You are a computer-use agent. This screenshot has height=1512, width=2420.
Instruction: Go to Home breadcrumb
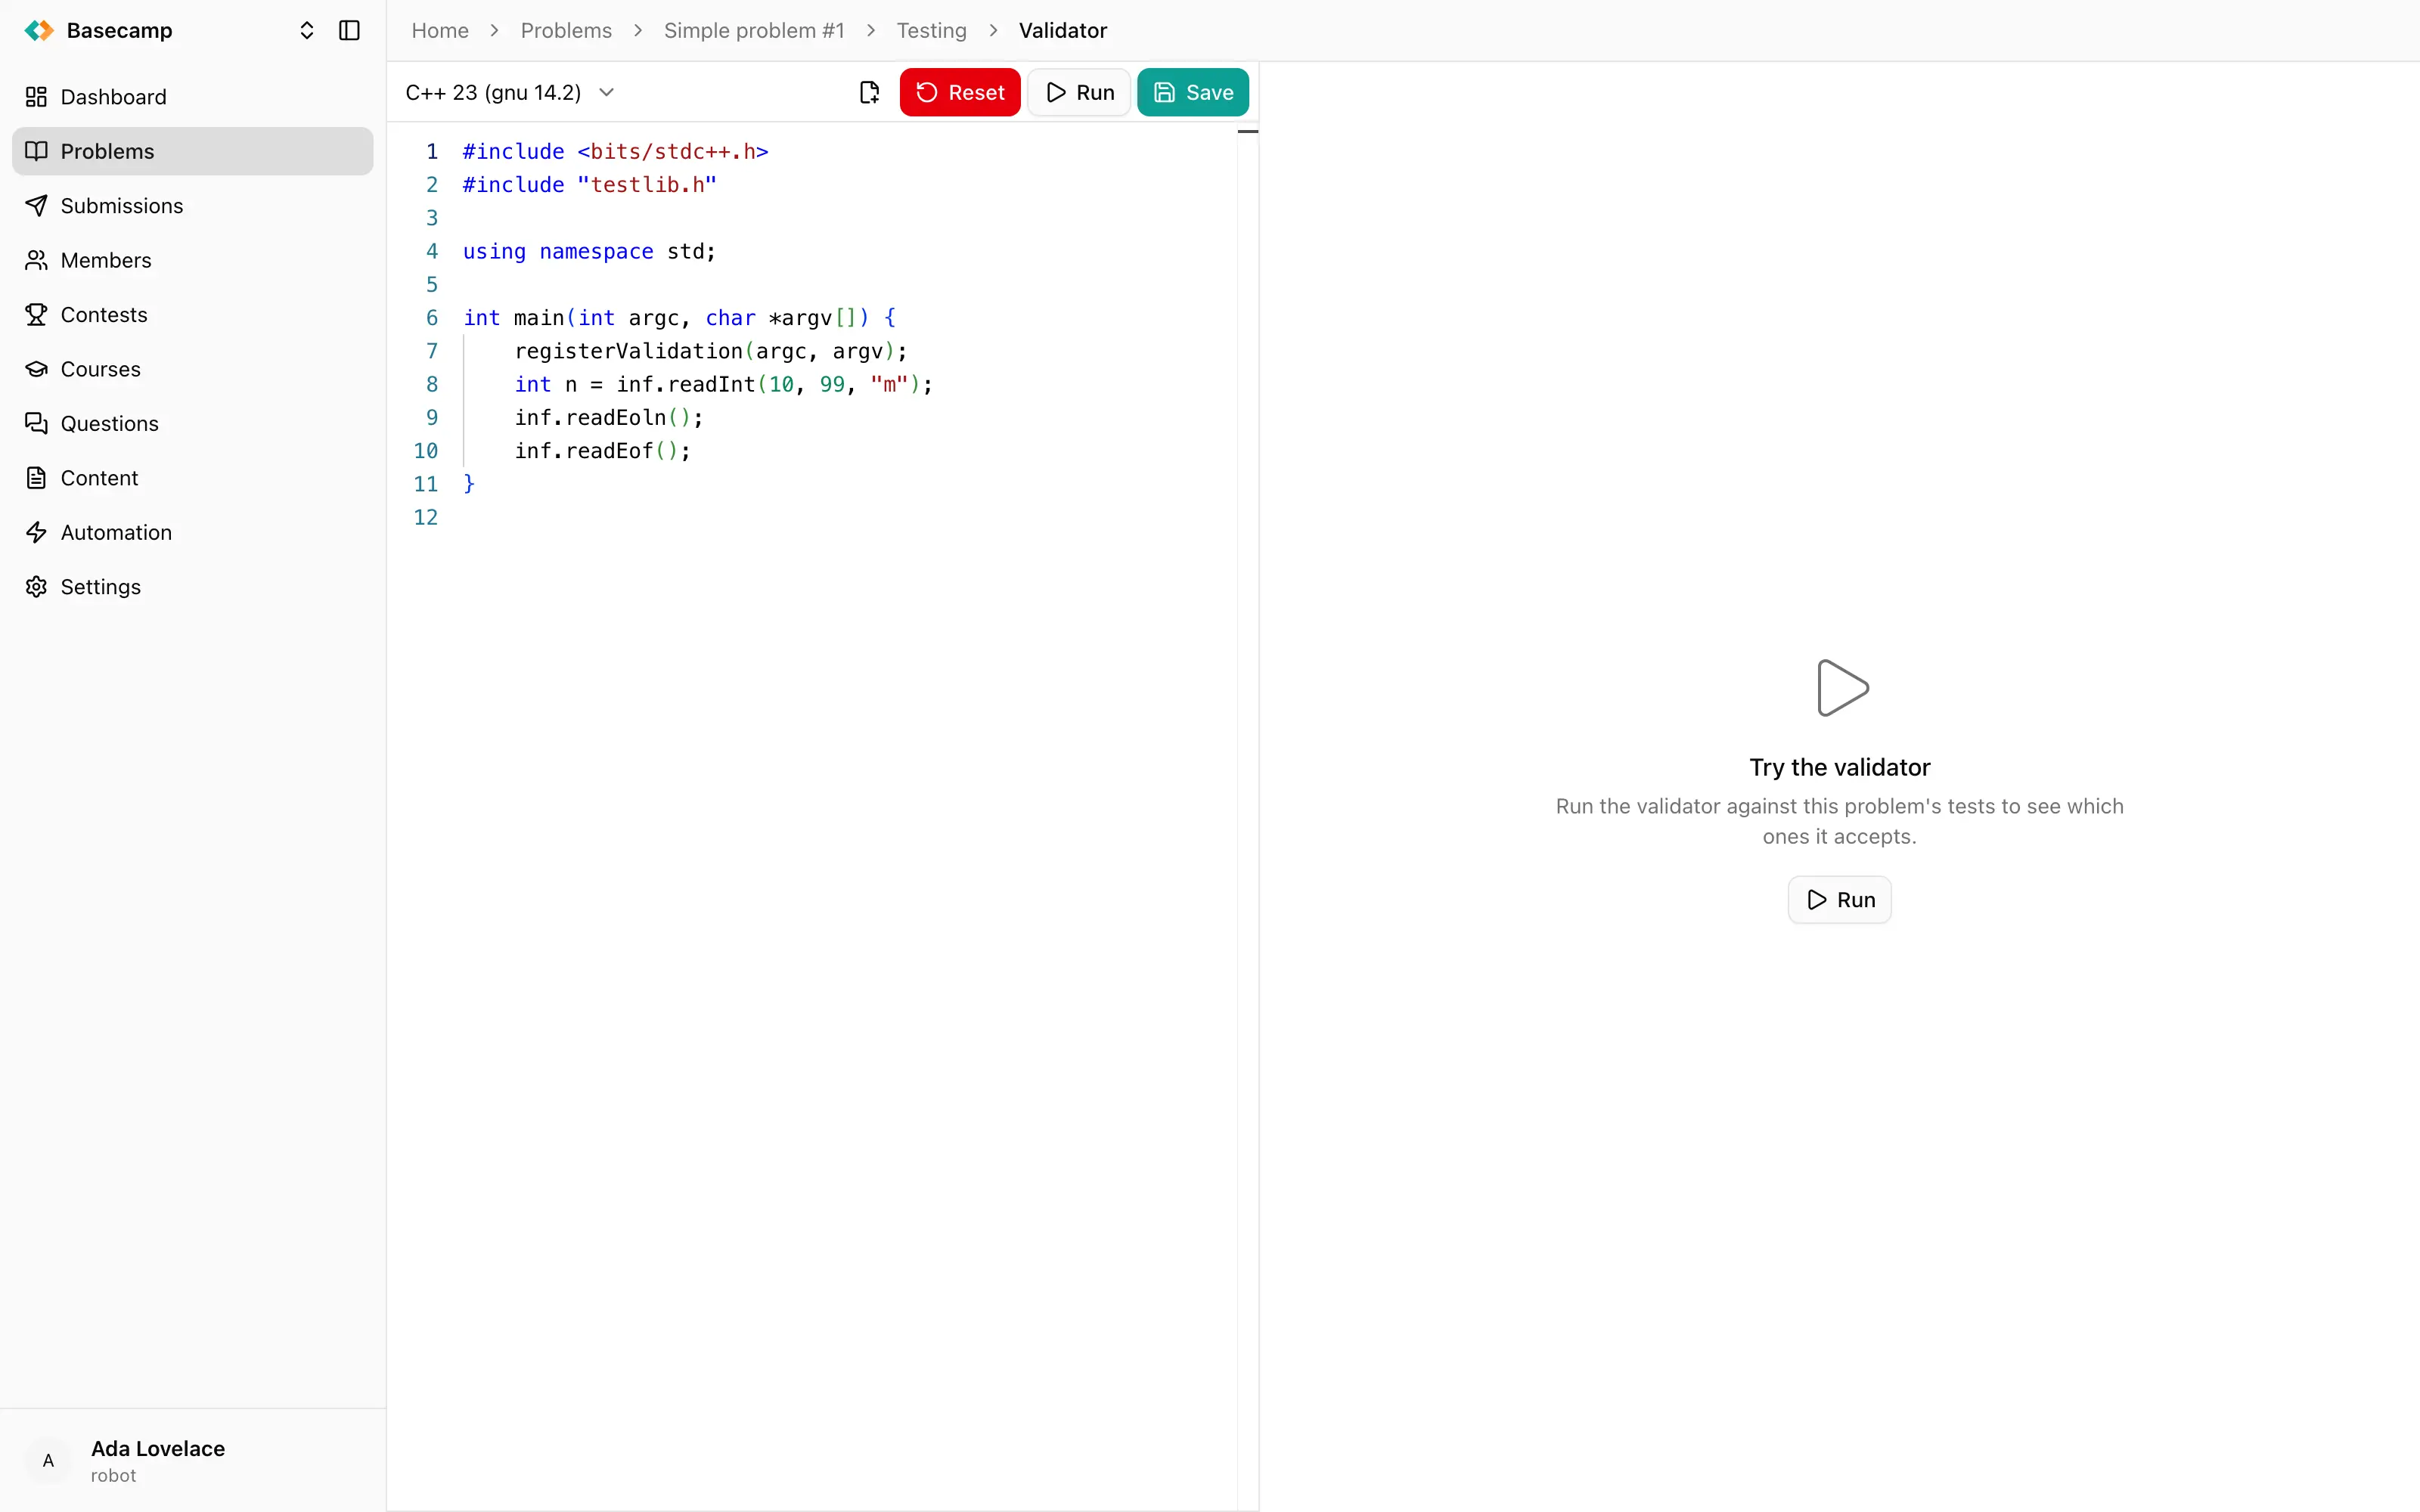pos(440,30)
